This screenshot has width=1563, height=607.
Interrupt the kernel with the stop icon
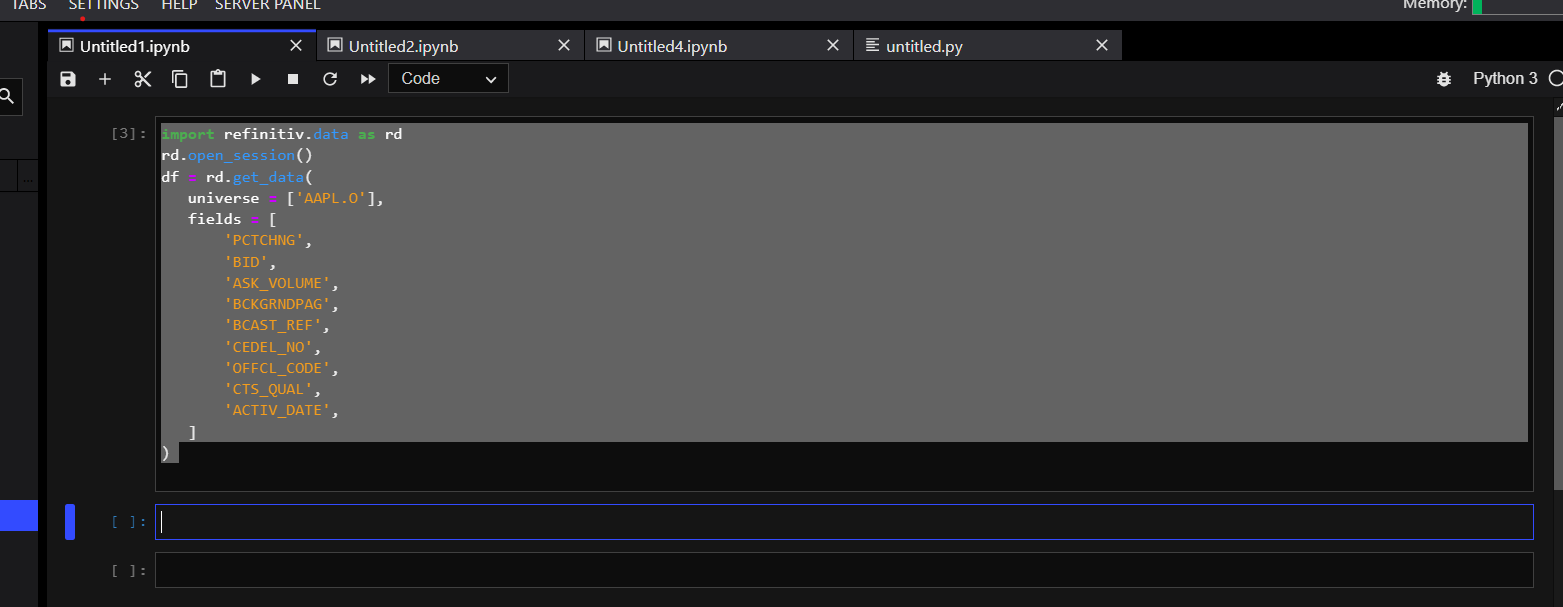[293, 79]
